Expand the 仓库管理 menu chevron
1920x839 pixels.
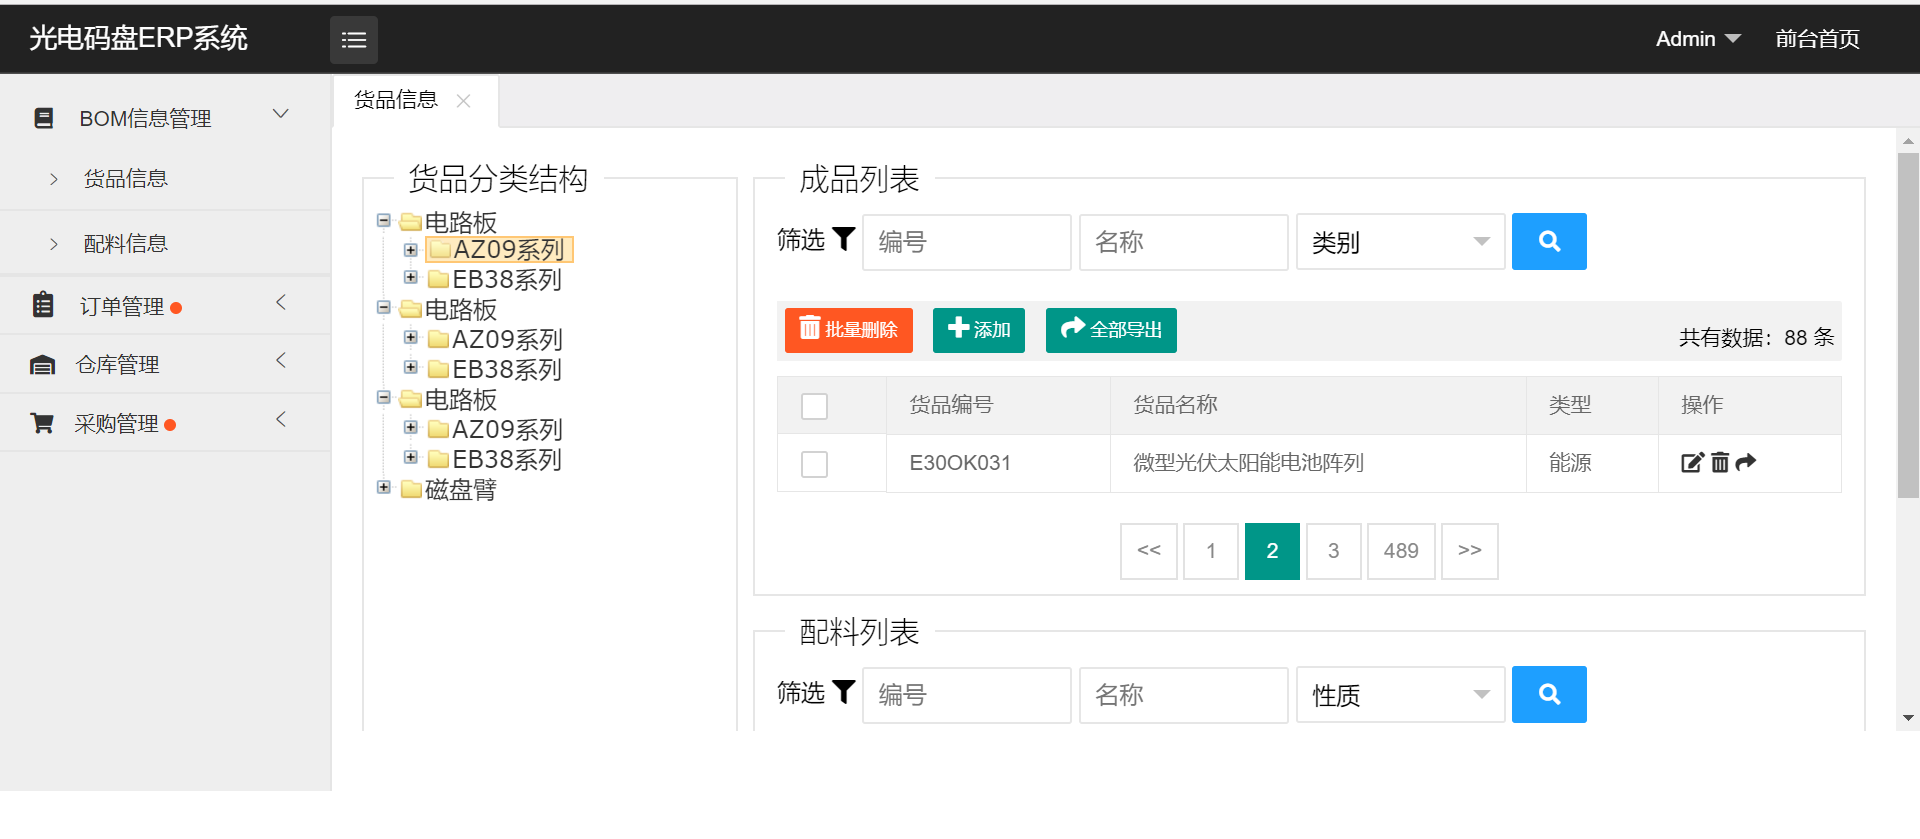click(x=281, y=360)
